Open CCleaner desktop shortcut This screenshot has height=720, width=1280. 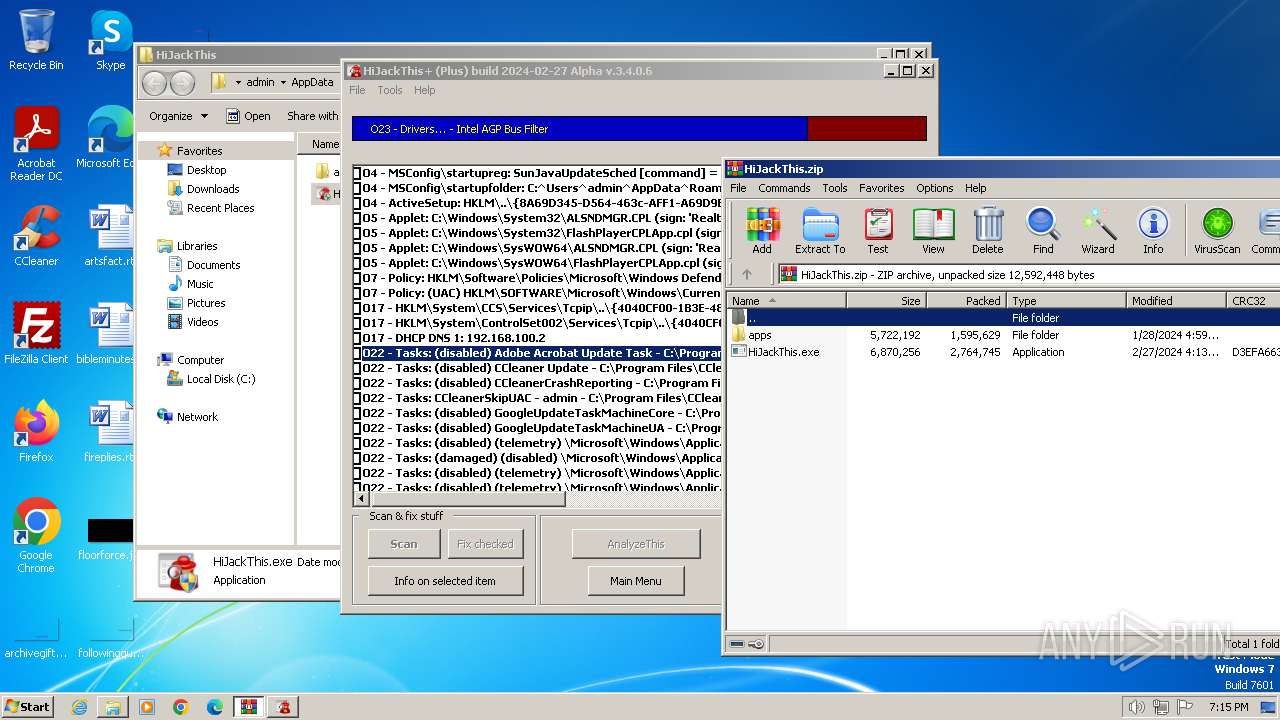click(36, 236)
